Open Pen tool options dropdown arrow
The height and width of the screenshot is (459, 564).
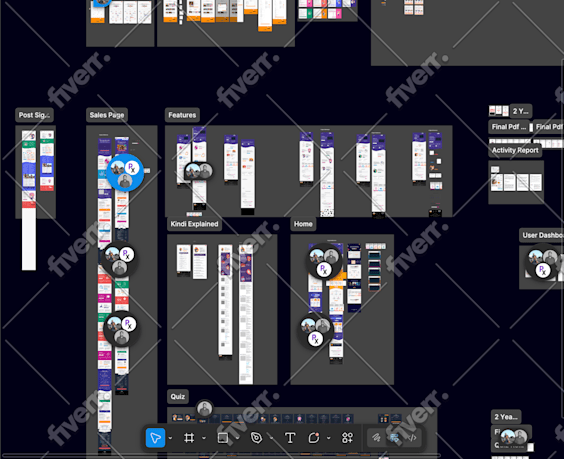point(271,438)
